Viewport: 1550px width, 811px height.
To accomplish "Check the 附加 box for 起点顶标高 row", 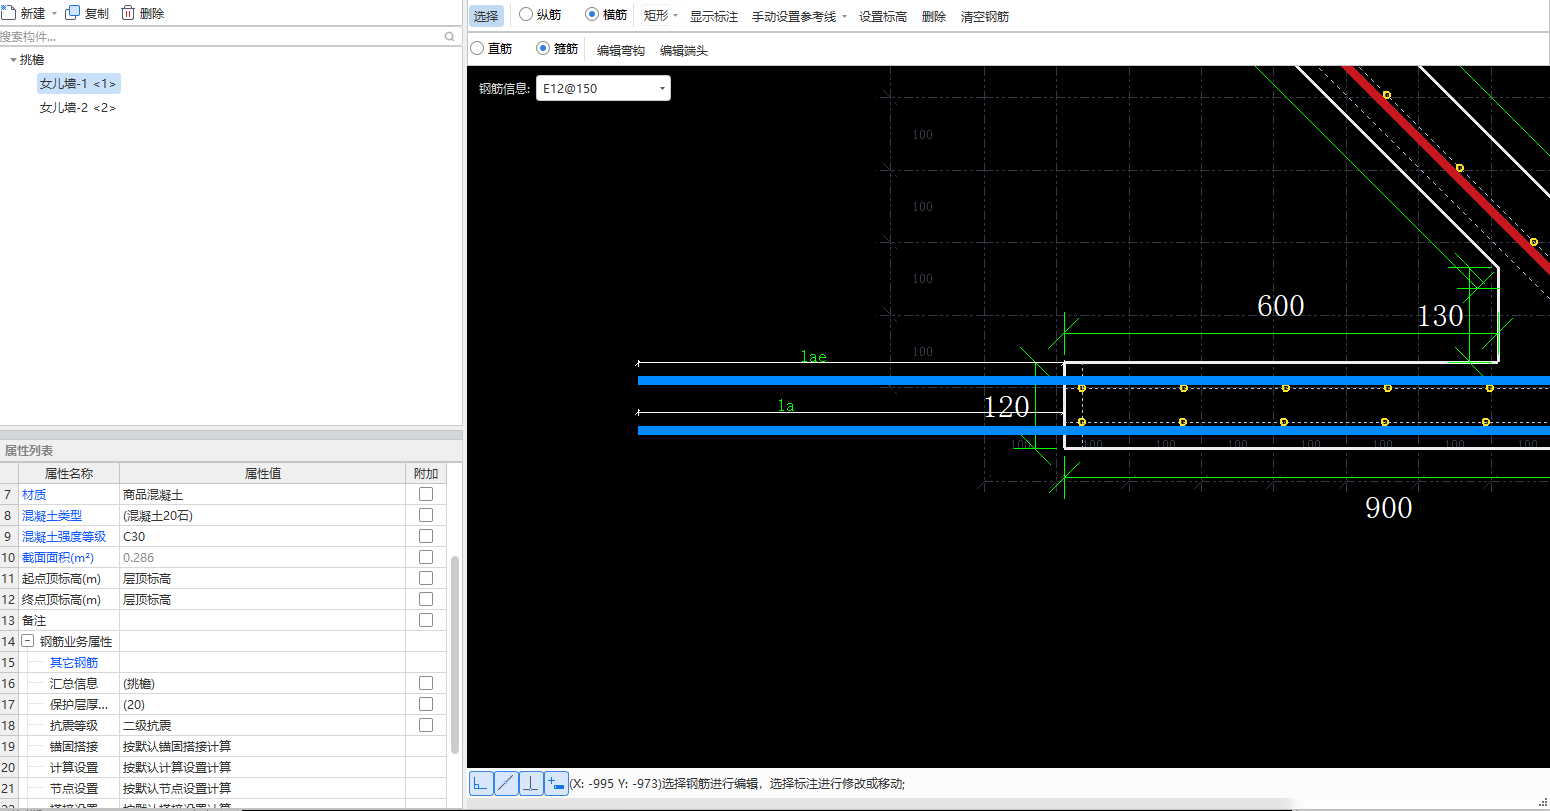I will (x=426, y=578).
